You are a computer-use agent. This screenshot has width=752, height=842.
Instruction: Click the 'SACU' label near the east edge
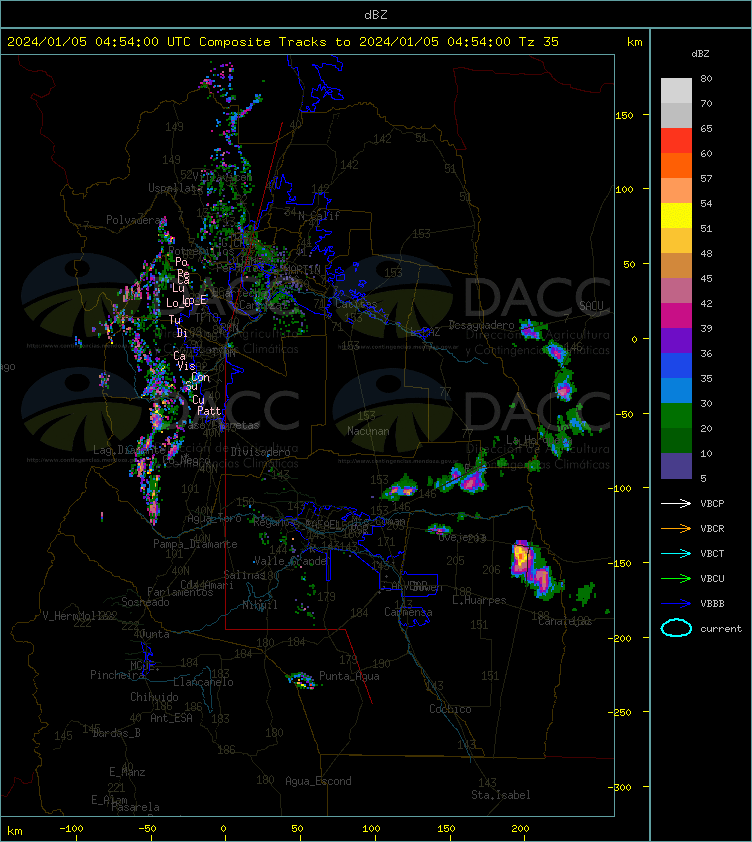(591, 306)
